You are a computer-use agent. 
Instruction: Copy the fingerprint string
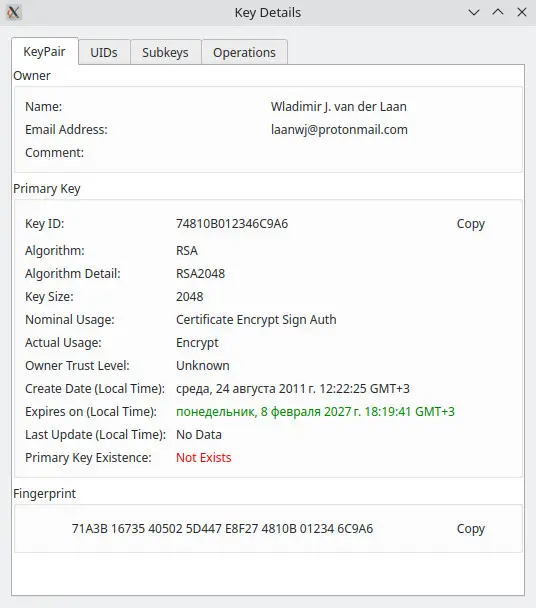click(470, 529)
